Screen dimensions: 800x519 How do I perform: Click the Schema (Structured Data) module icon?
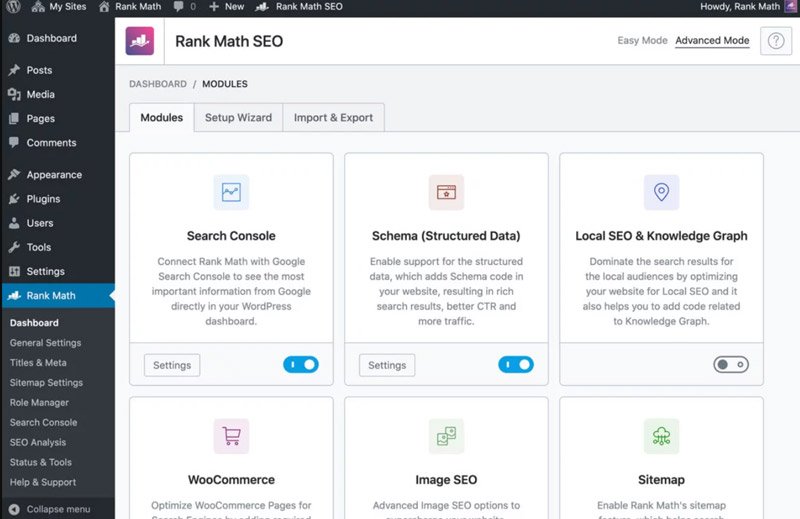(446, 192)
